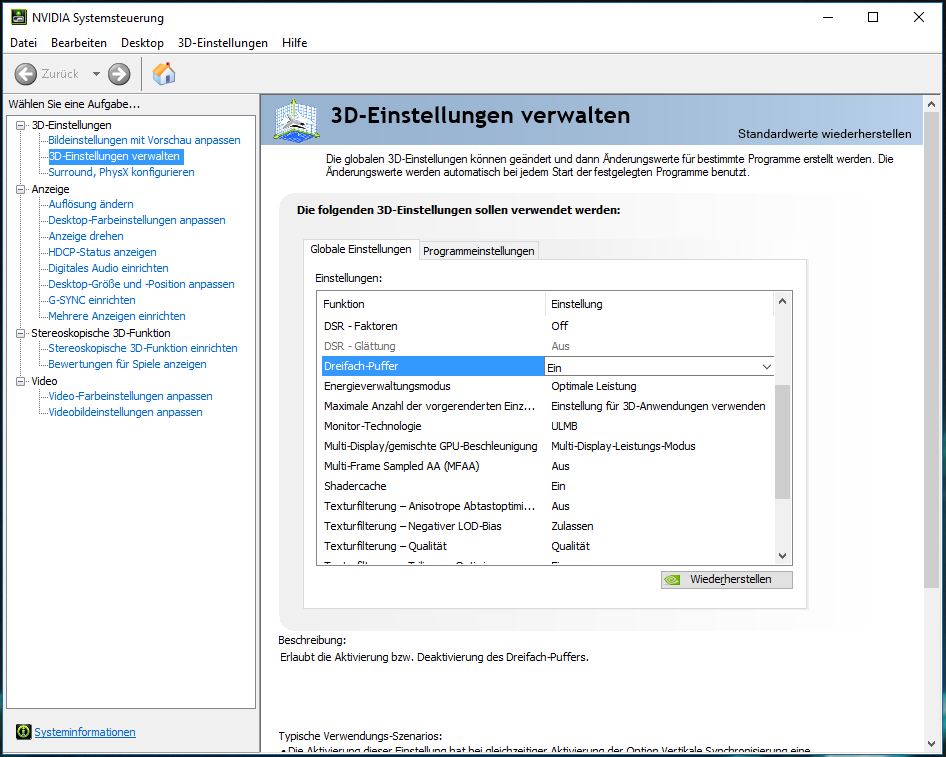Open Auflösung ändern page
The height and width of the screenshot is (757, 946).
[90, 204]
